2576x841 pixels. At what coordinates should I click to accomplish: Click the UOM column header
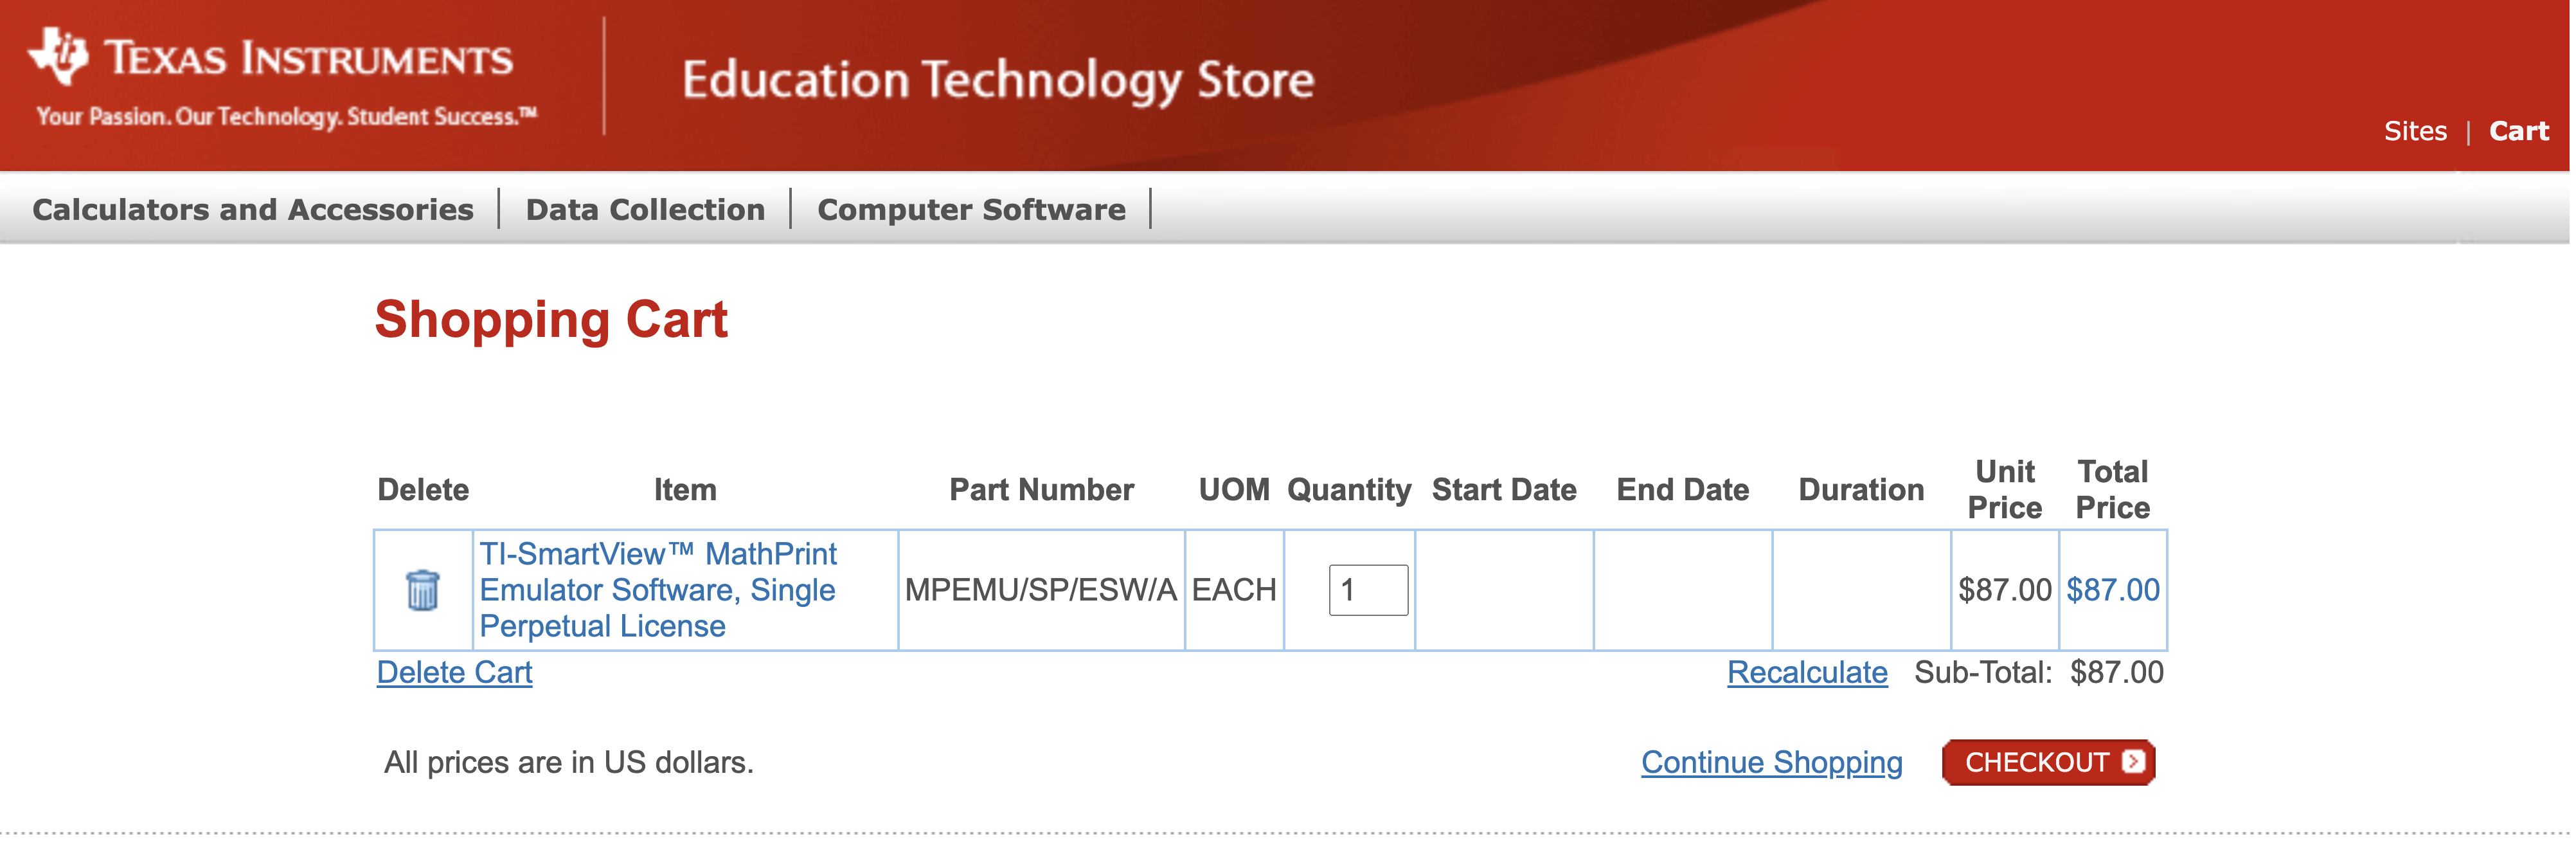point(1234,490)
